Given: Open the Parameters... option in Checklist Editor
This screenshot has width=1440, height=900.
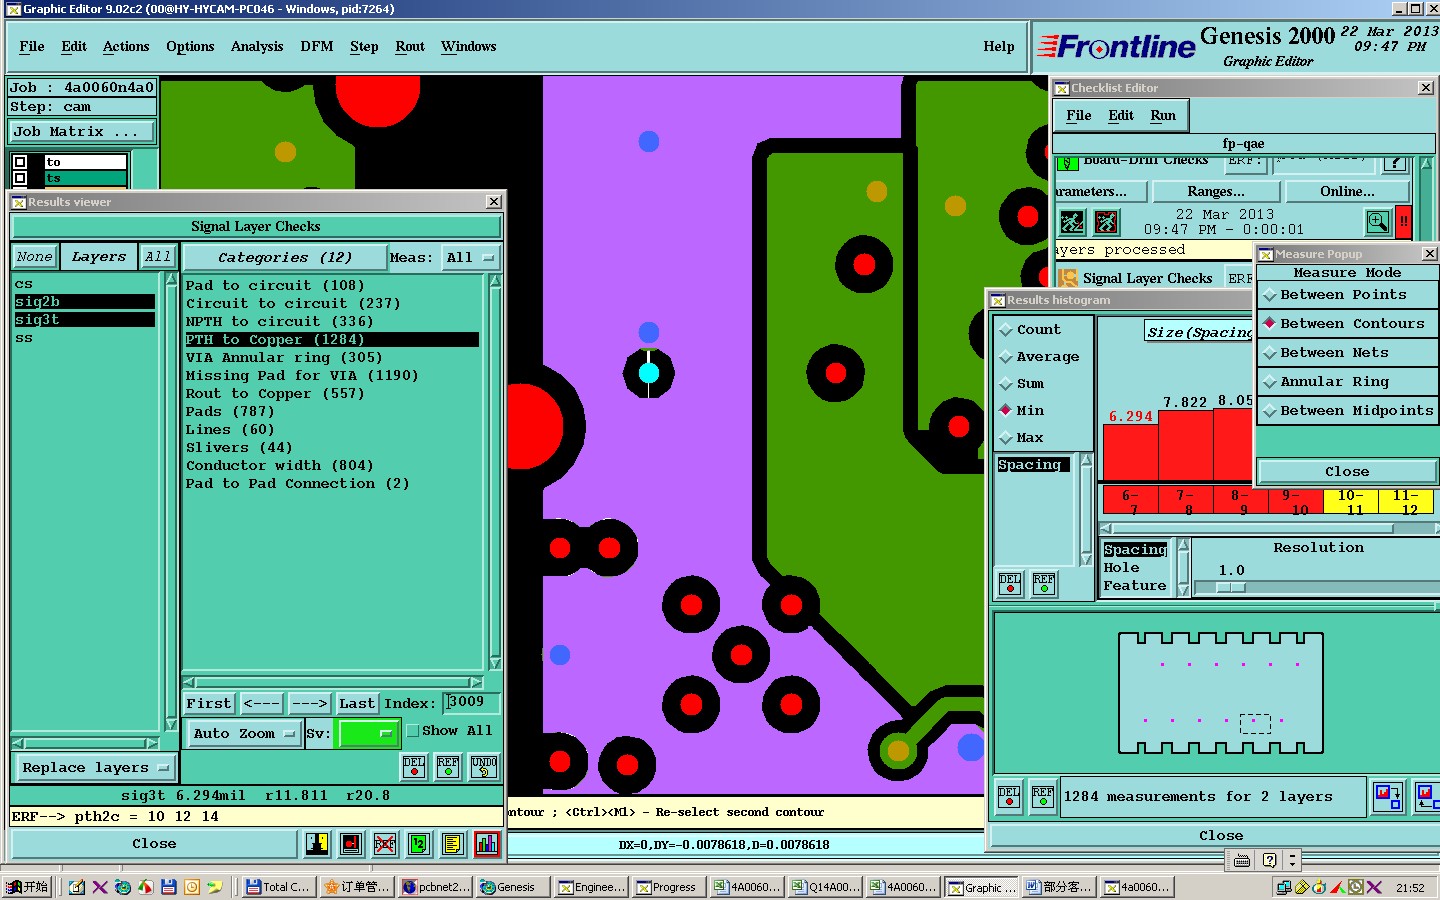Looking at the screenshot, I should click(1099, 191).
